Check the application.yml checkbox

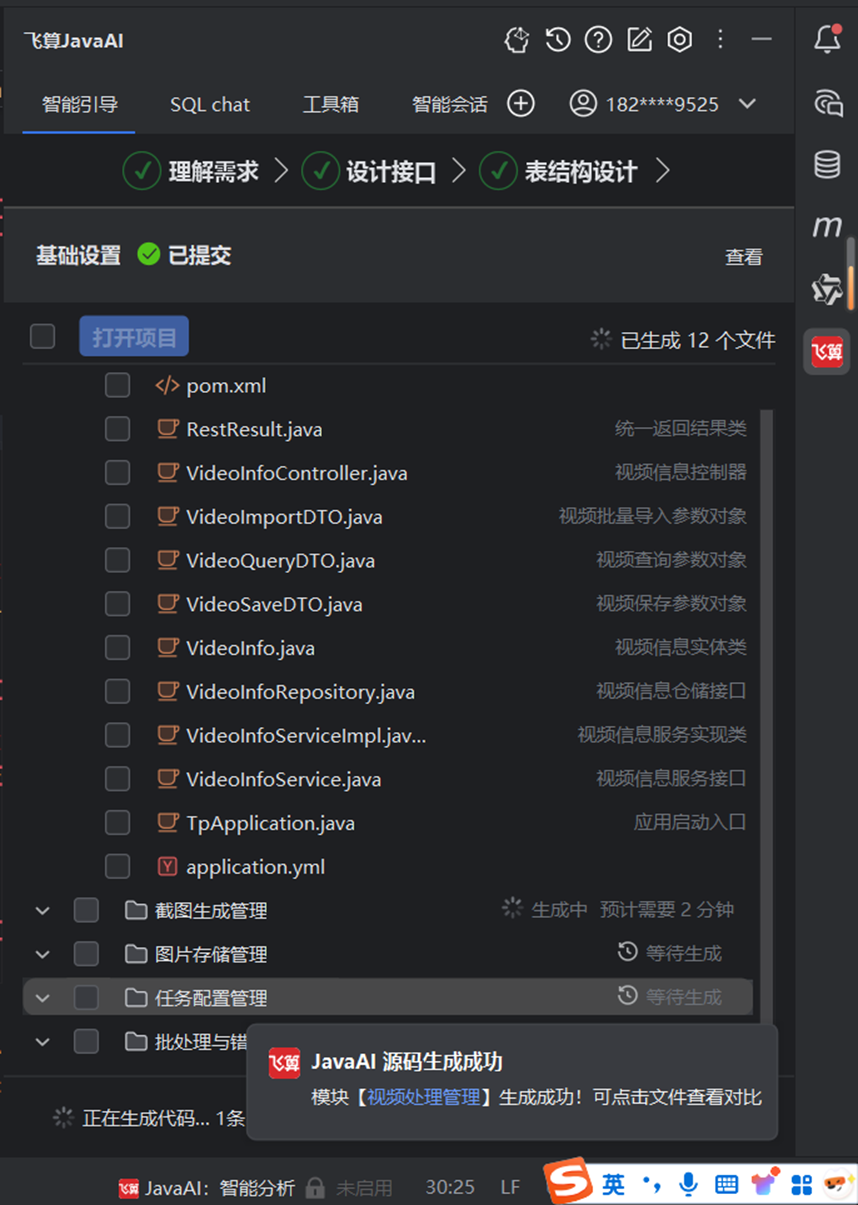pos(117,867)
